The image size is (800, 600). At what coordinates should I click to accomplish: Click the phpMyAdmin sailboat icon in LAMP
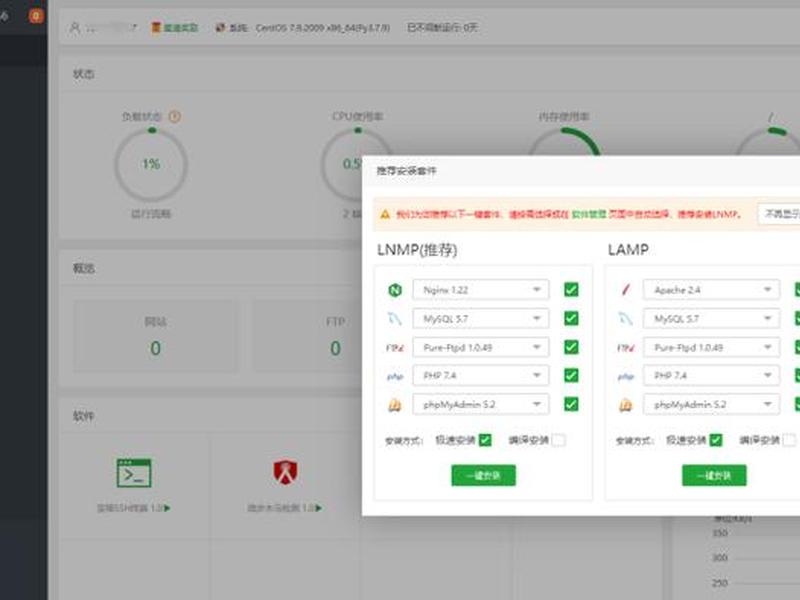coord(626,405)
